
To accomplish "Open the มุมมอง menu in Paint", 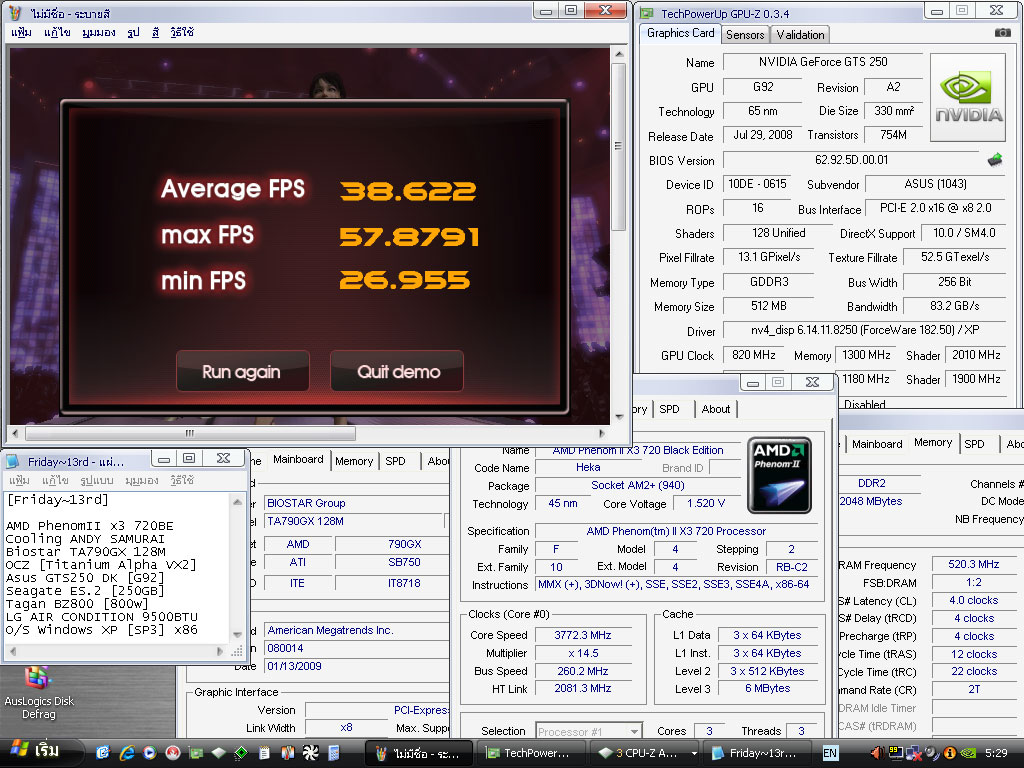I will [99, 32].
